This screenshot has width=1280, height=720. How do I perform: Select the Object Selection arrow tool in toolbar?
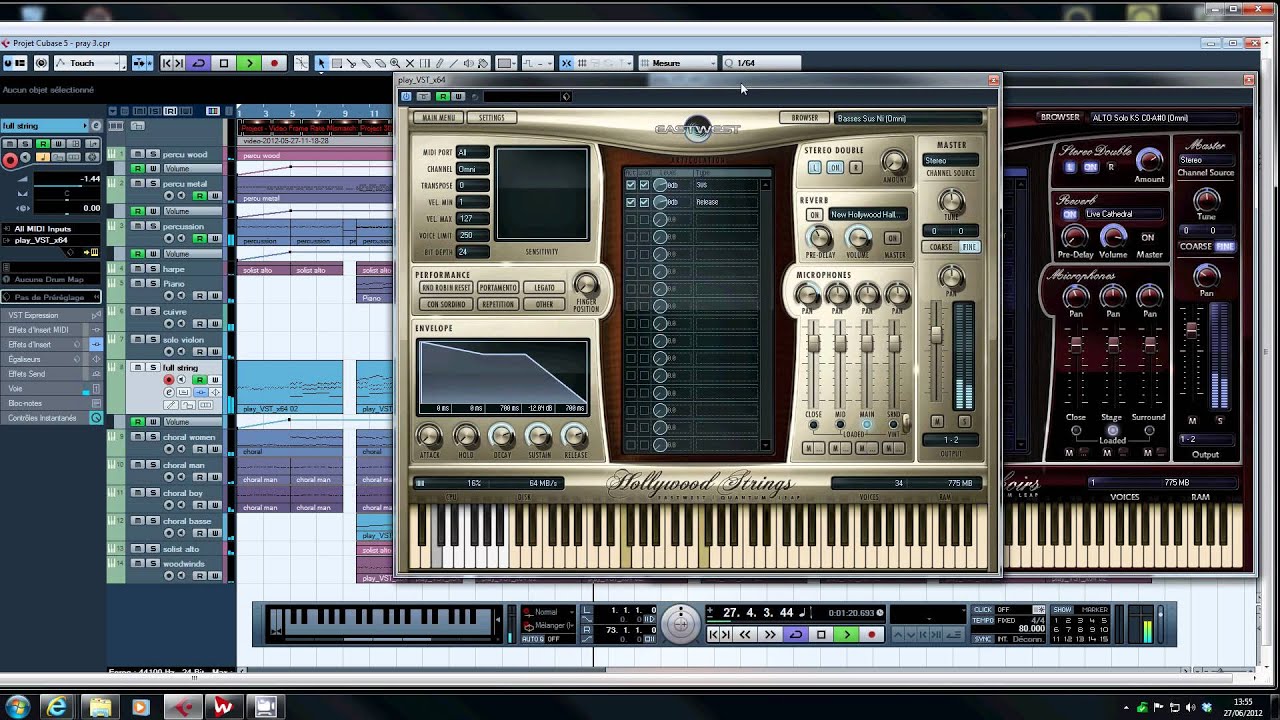(x=321, y=63)
